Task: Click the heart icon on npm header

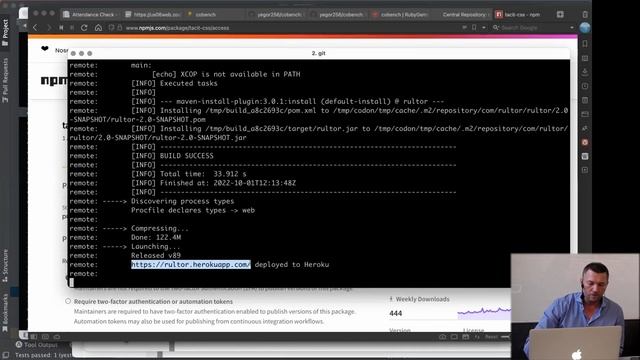Action: click(x=44, y=49)
